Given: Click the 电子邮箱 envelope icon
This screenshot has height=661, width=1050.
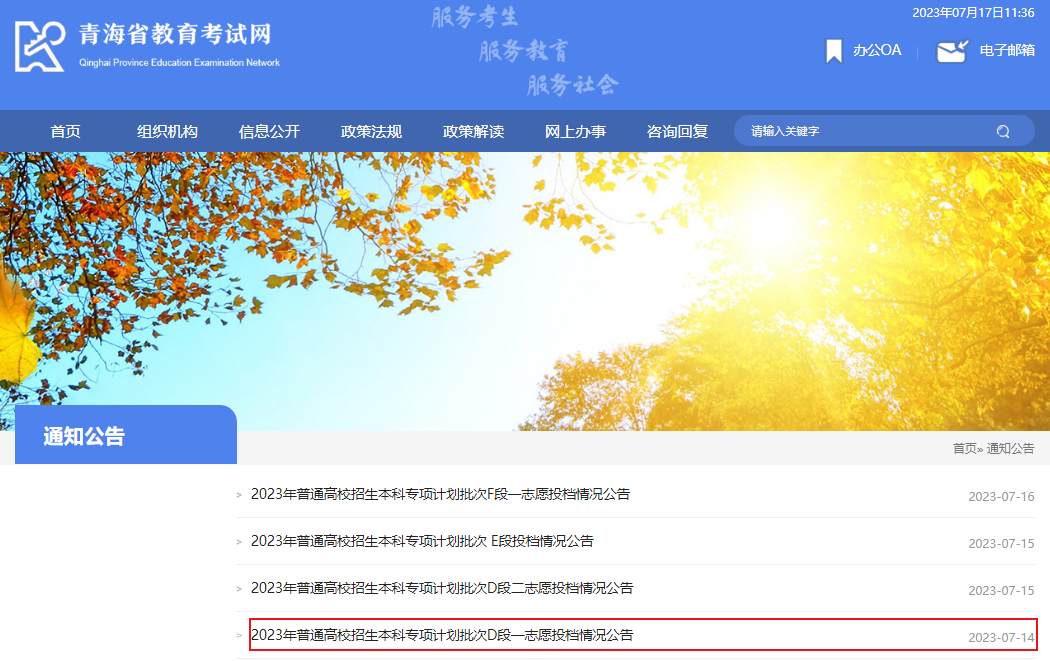Looking at the screenshot, I should point(952,51).
